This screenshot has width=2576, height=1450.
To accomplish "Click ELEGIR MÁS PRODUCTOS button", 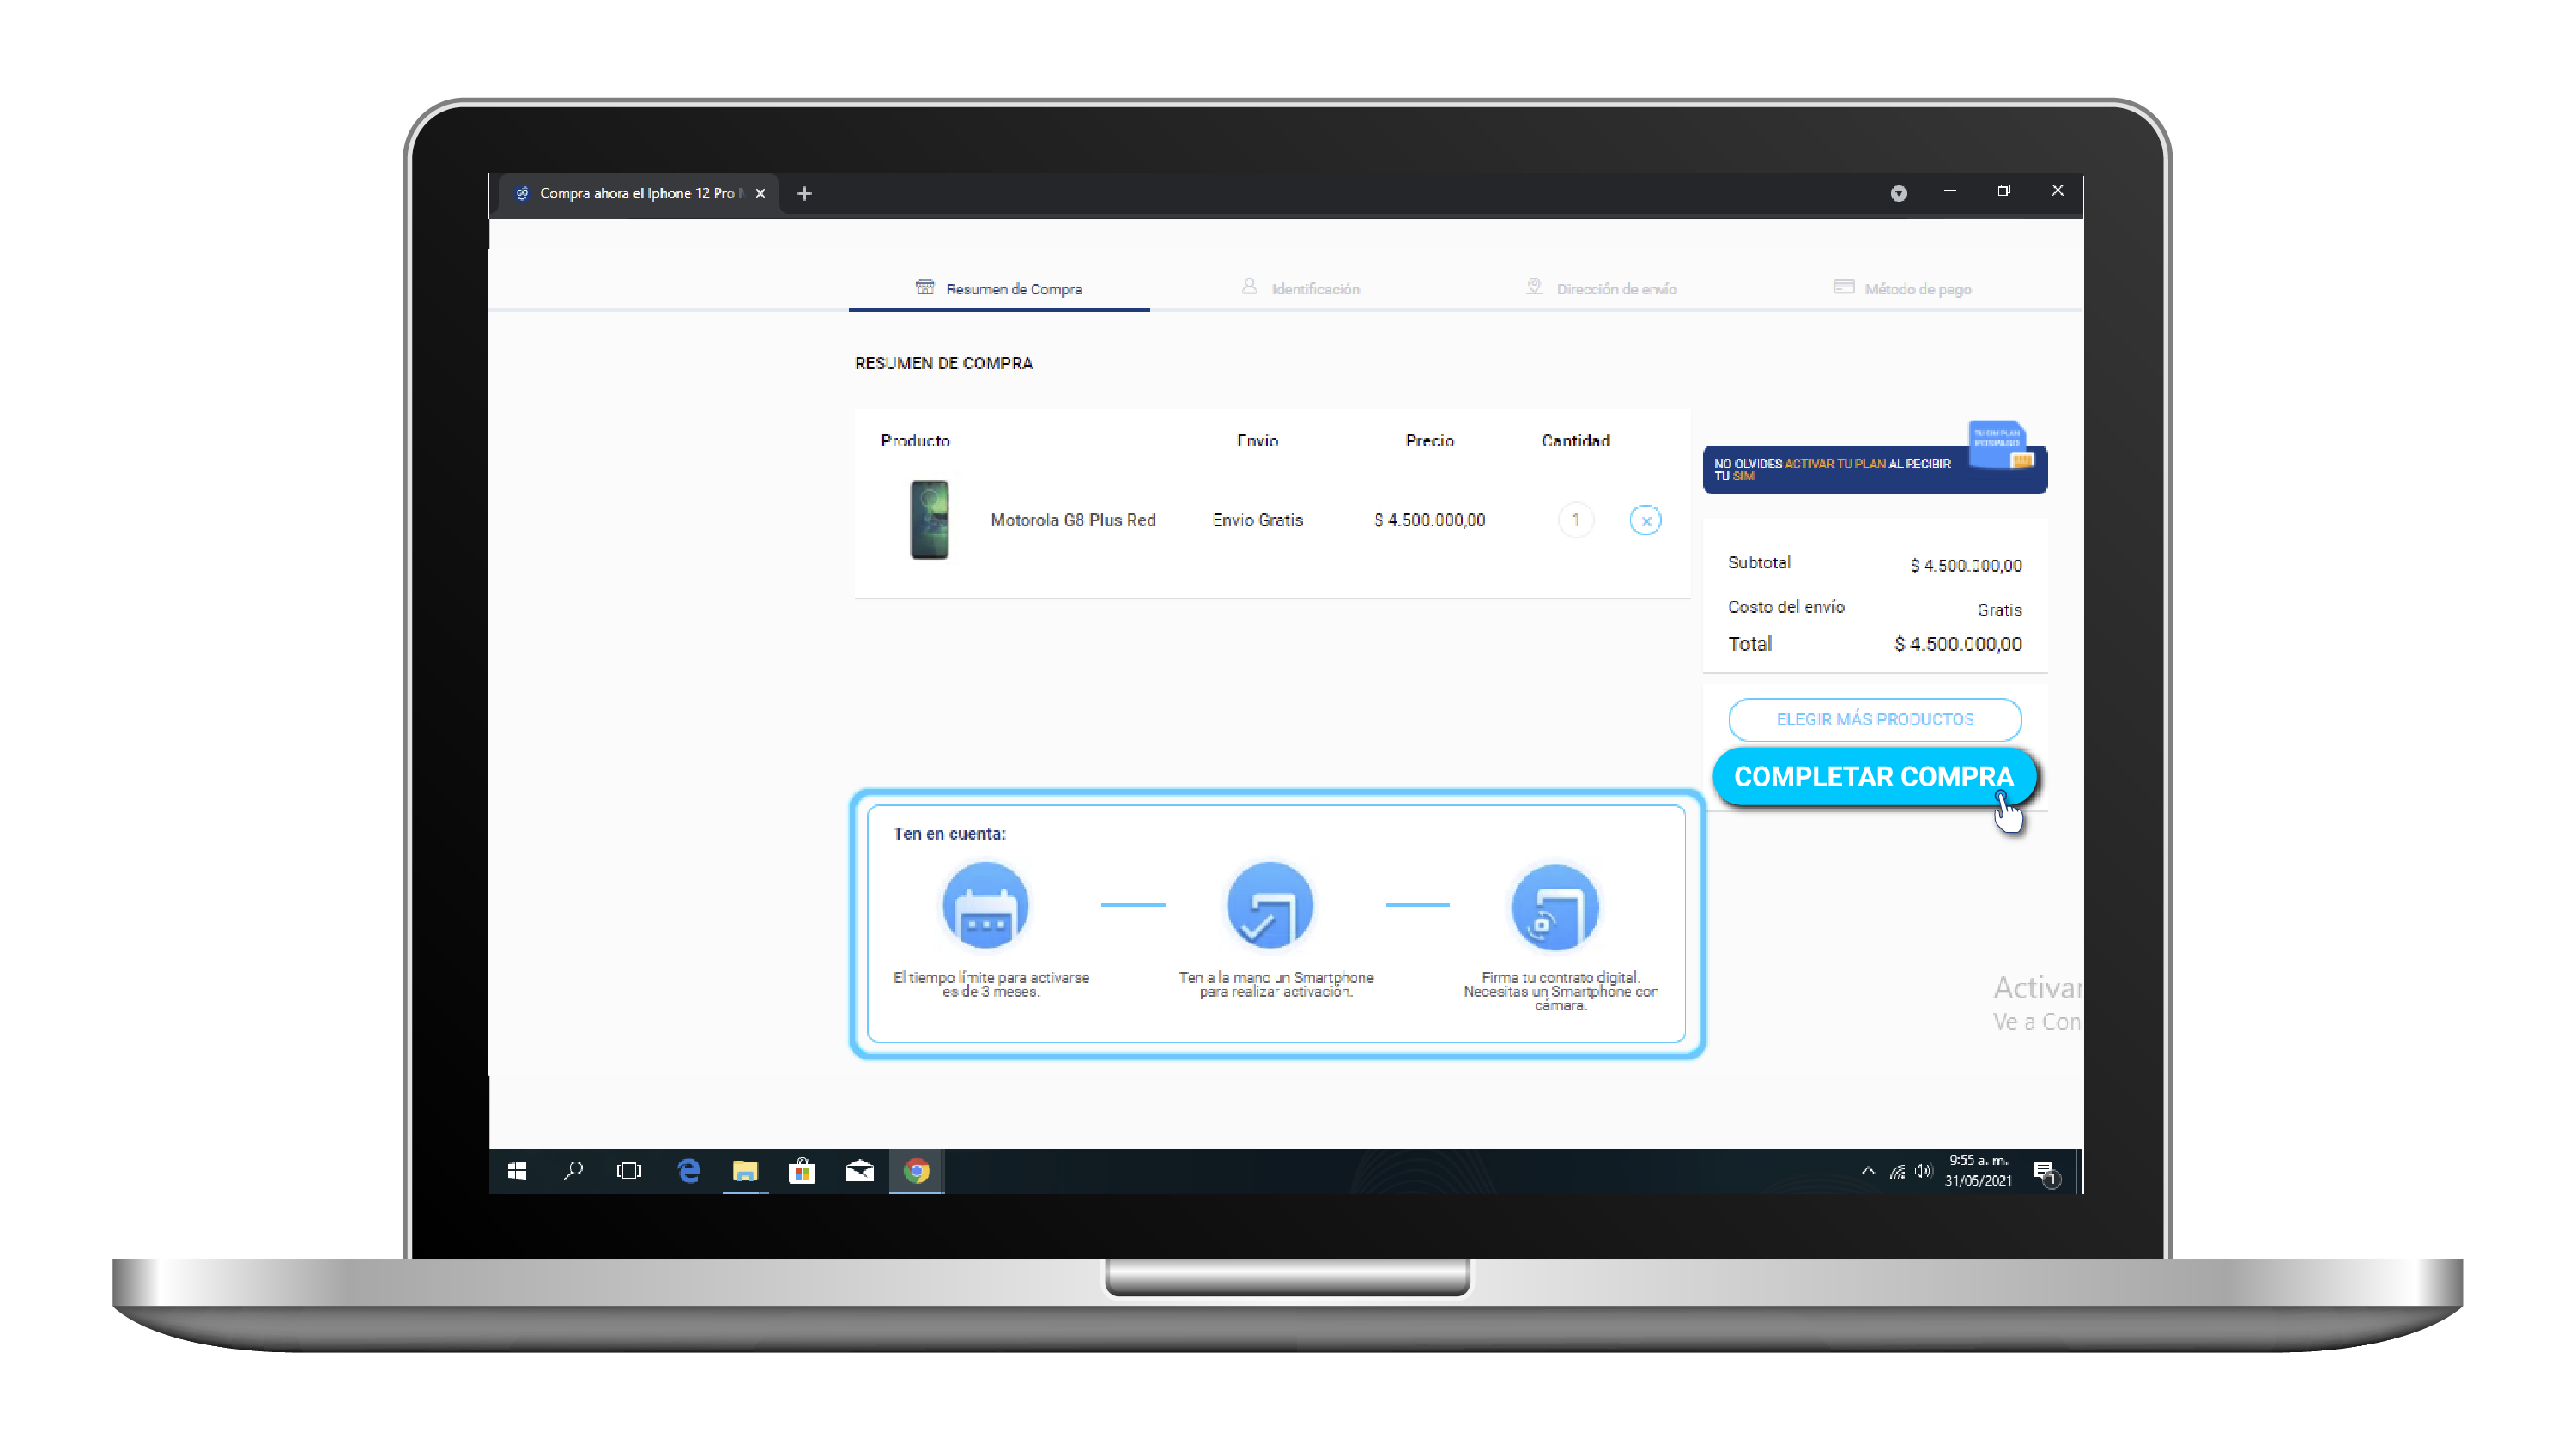I will [1874, 719].
